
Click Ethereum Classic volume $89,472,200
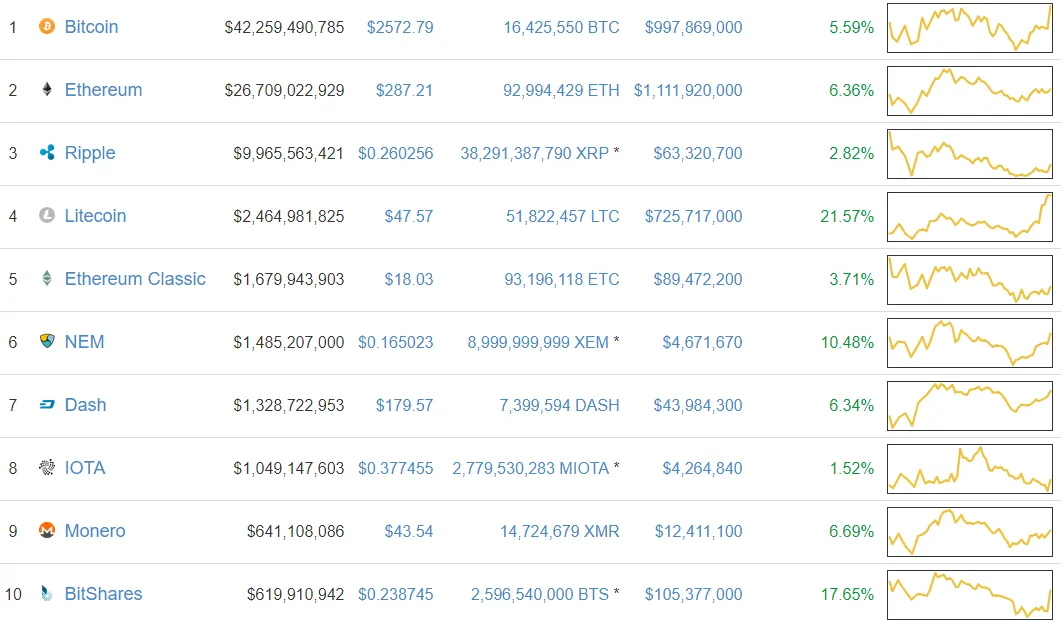tap(698, 279)
